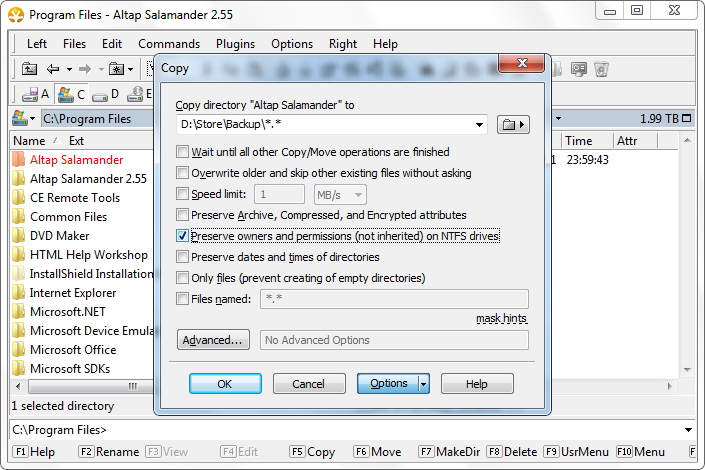705x470 pixels.
Task: Check the Files named checkbox
Action: 182,299
